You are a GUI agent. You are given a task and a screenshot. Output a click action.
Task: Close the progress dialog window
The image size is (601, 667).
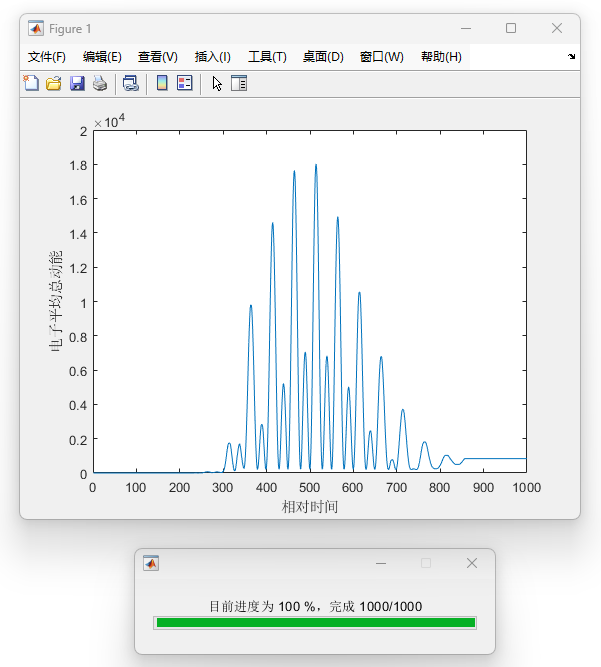pos(472,563)
